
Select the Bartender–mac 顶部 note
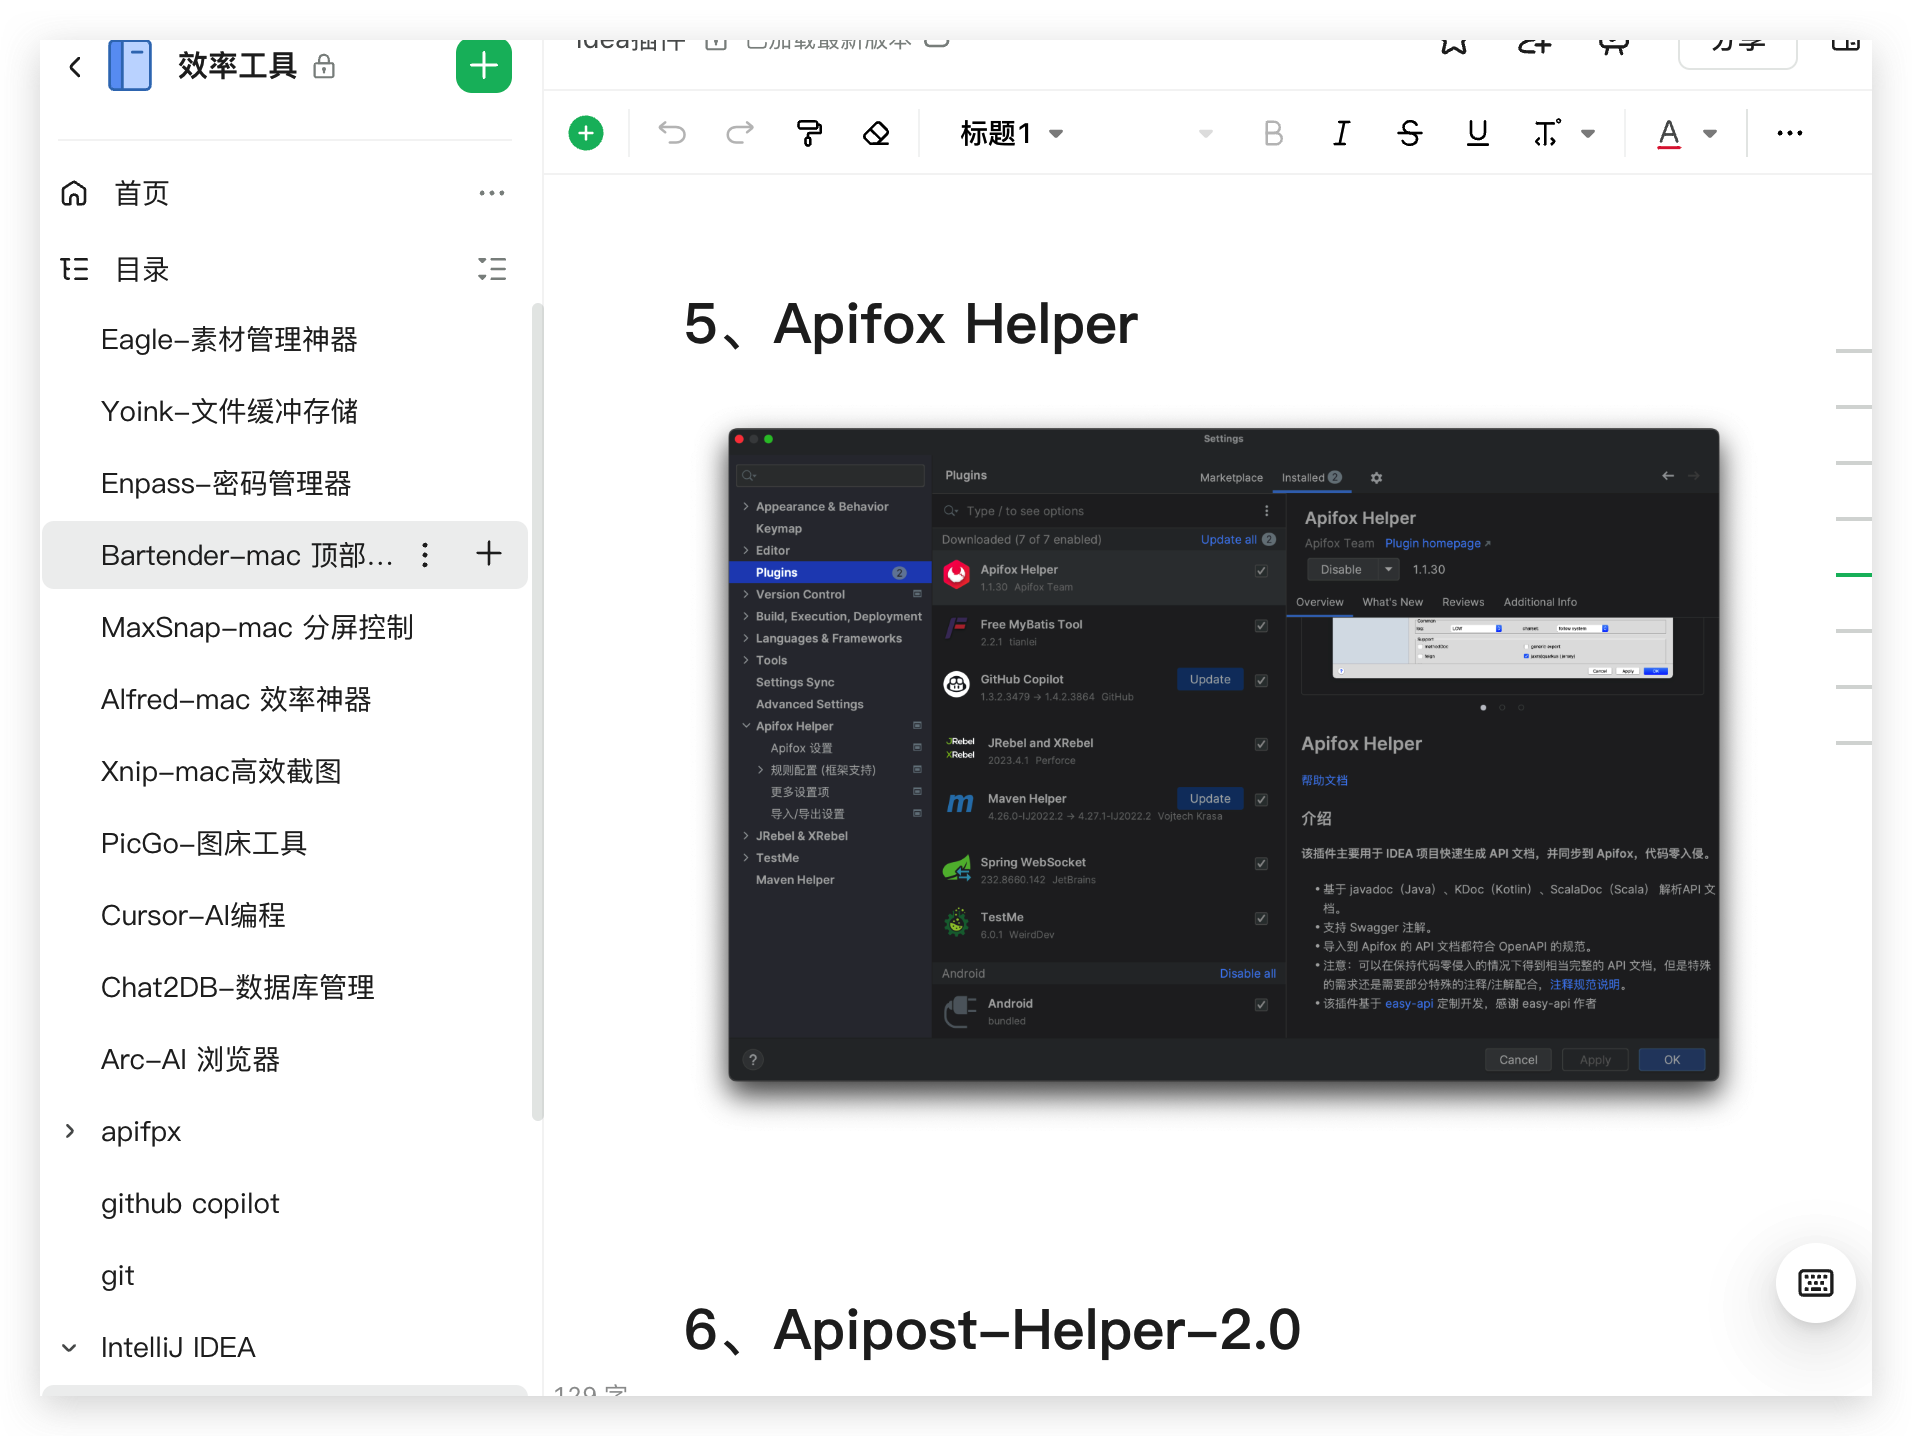[247, 555]
